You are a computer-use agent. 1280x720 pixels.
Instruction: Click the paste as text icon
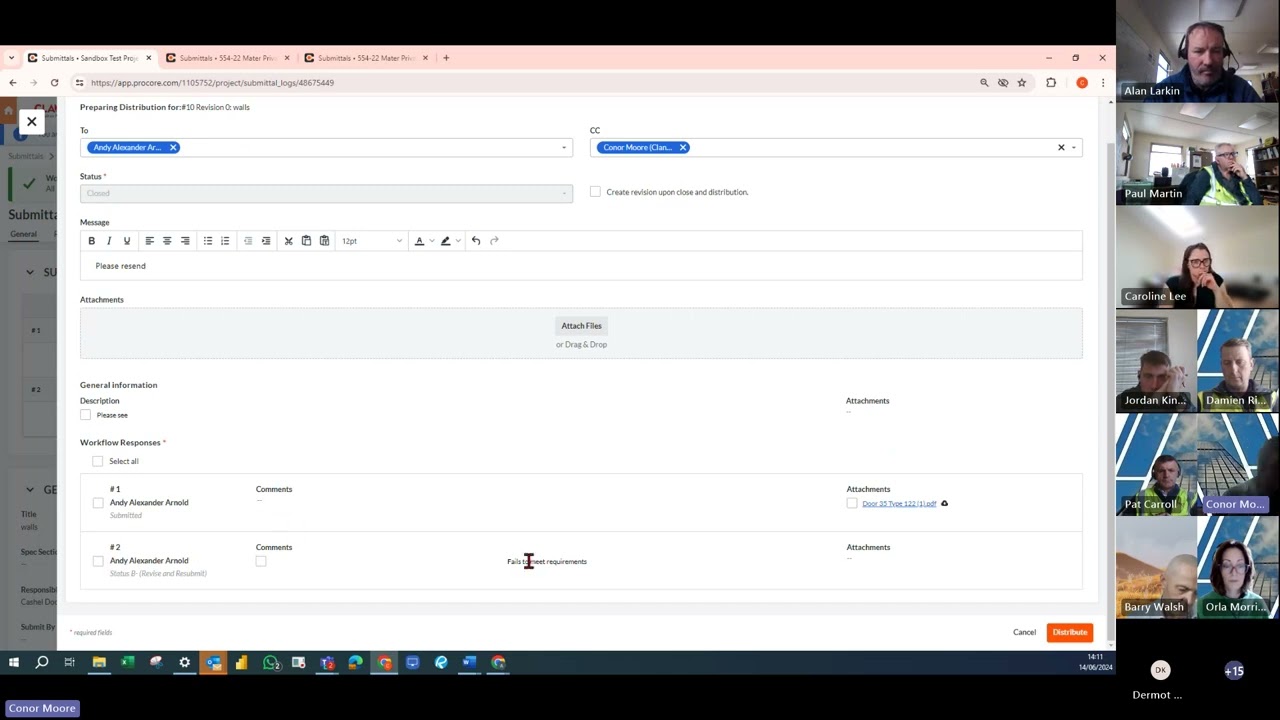point(324,241)
